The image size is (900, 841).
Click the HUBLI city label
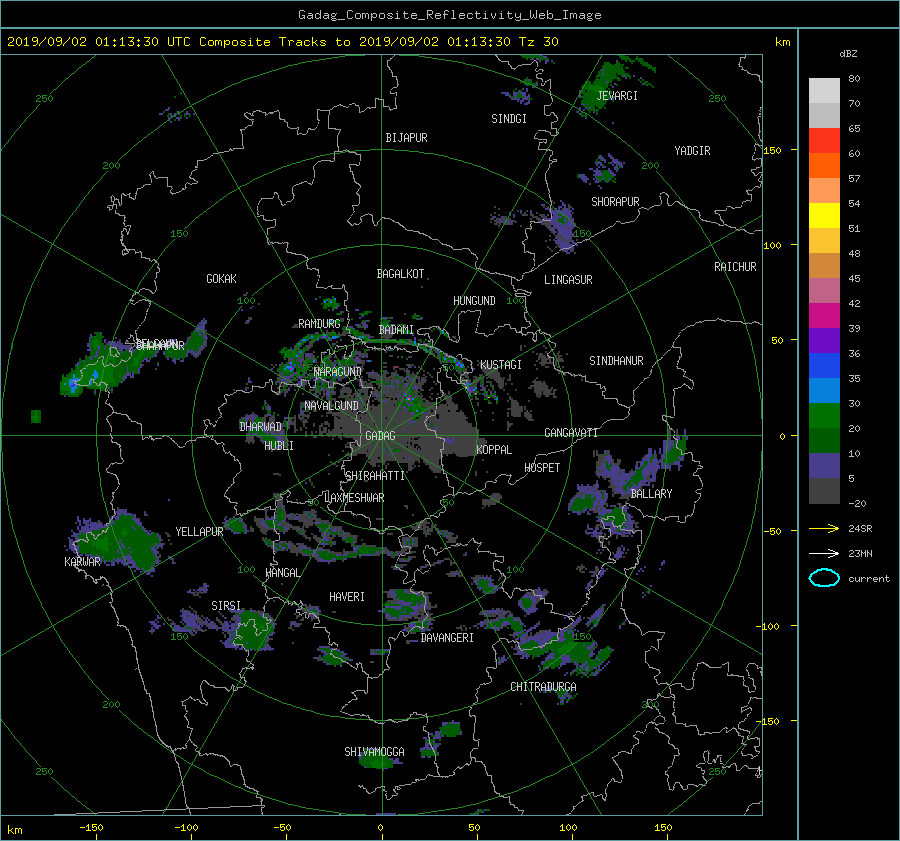pyautogui.click(x=278, y=446)
